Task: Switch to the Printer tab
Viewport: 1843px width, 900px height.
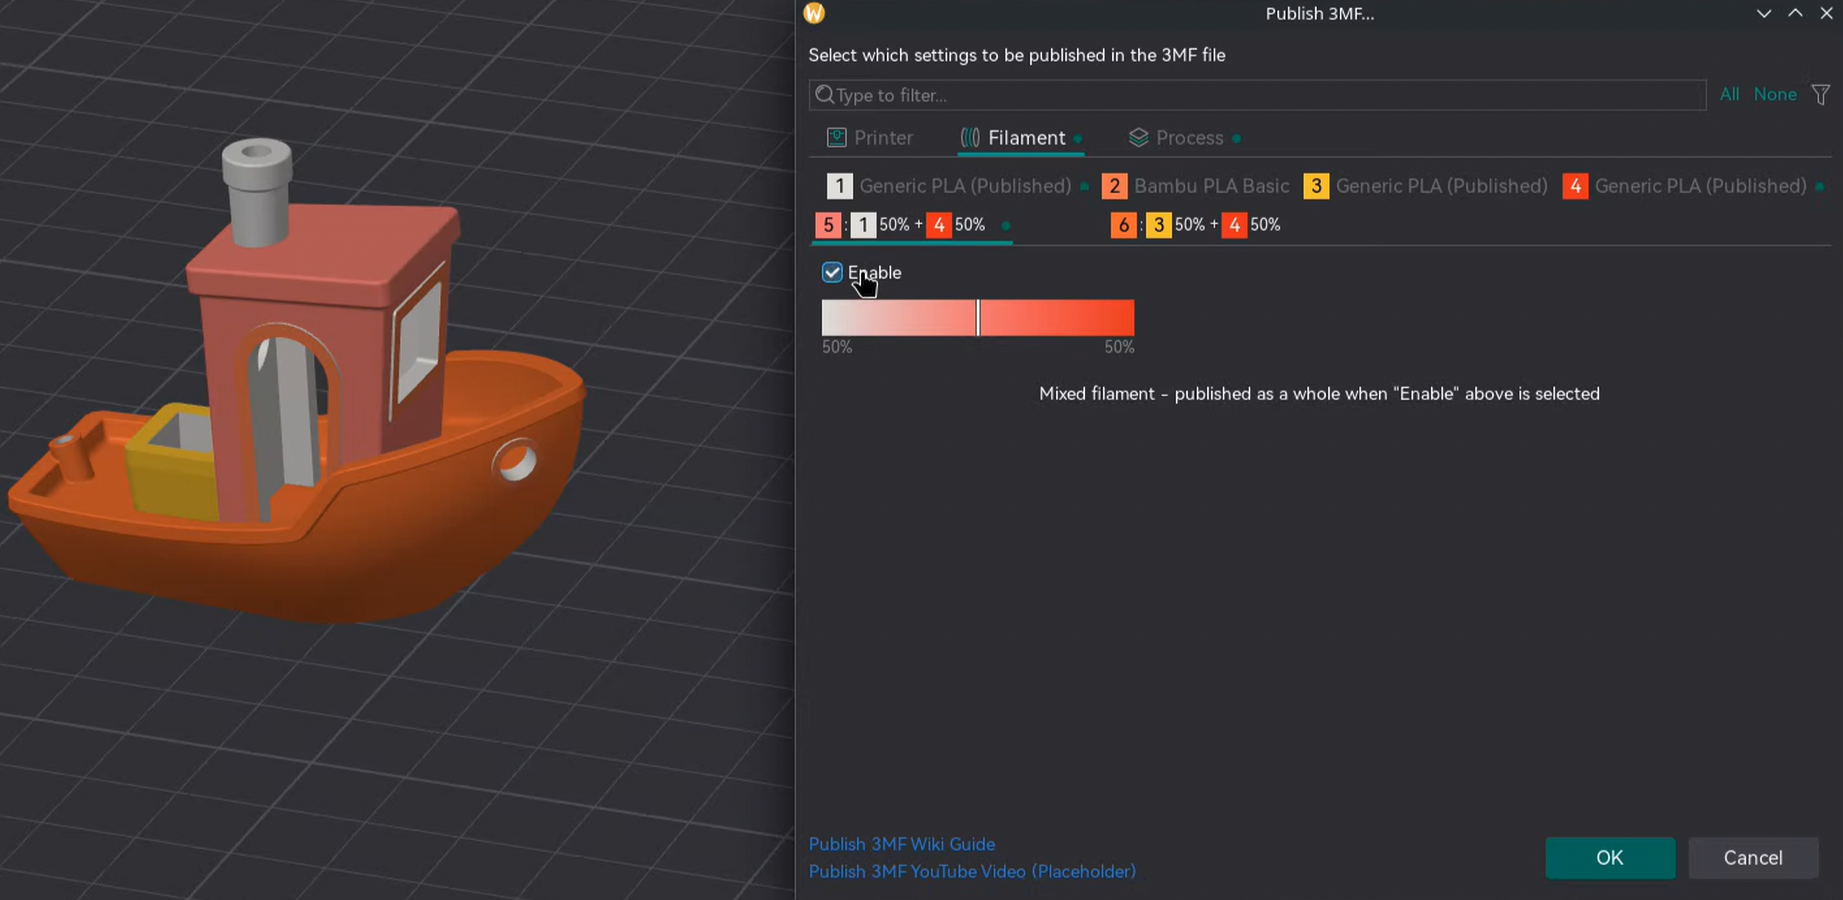Action: tap(870, 138)
